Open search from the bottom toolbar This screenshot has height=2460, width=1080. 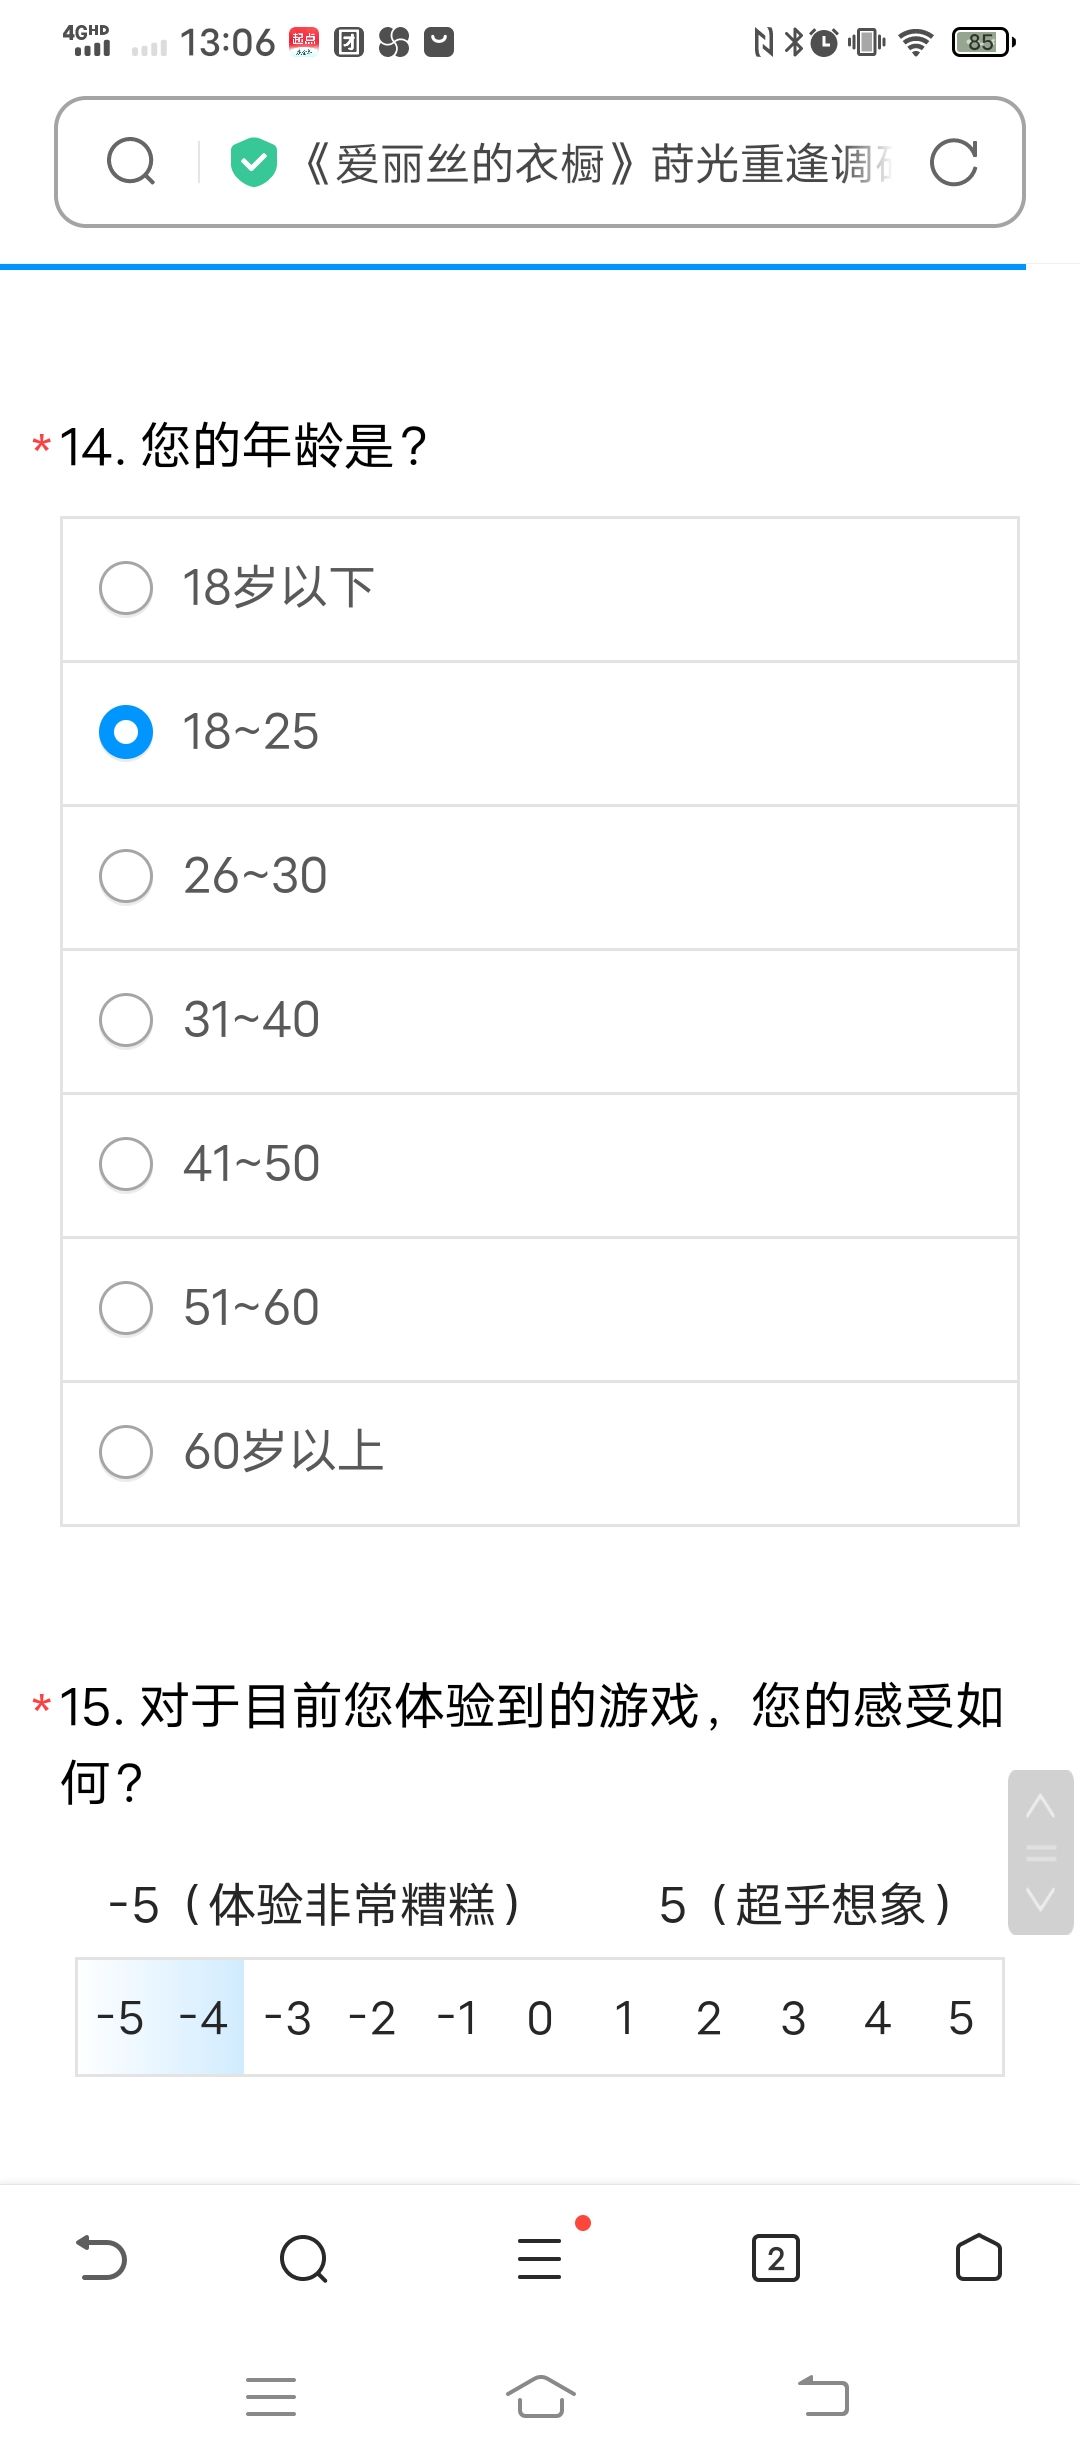(x=304, y=2258)
